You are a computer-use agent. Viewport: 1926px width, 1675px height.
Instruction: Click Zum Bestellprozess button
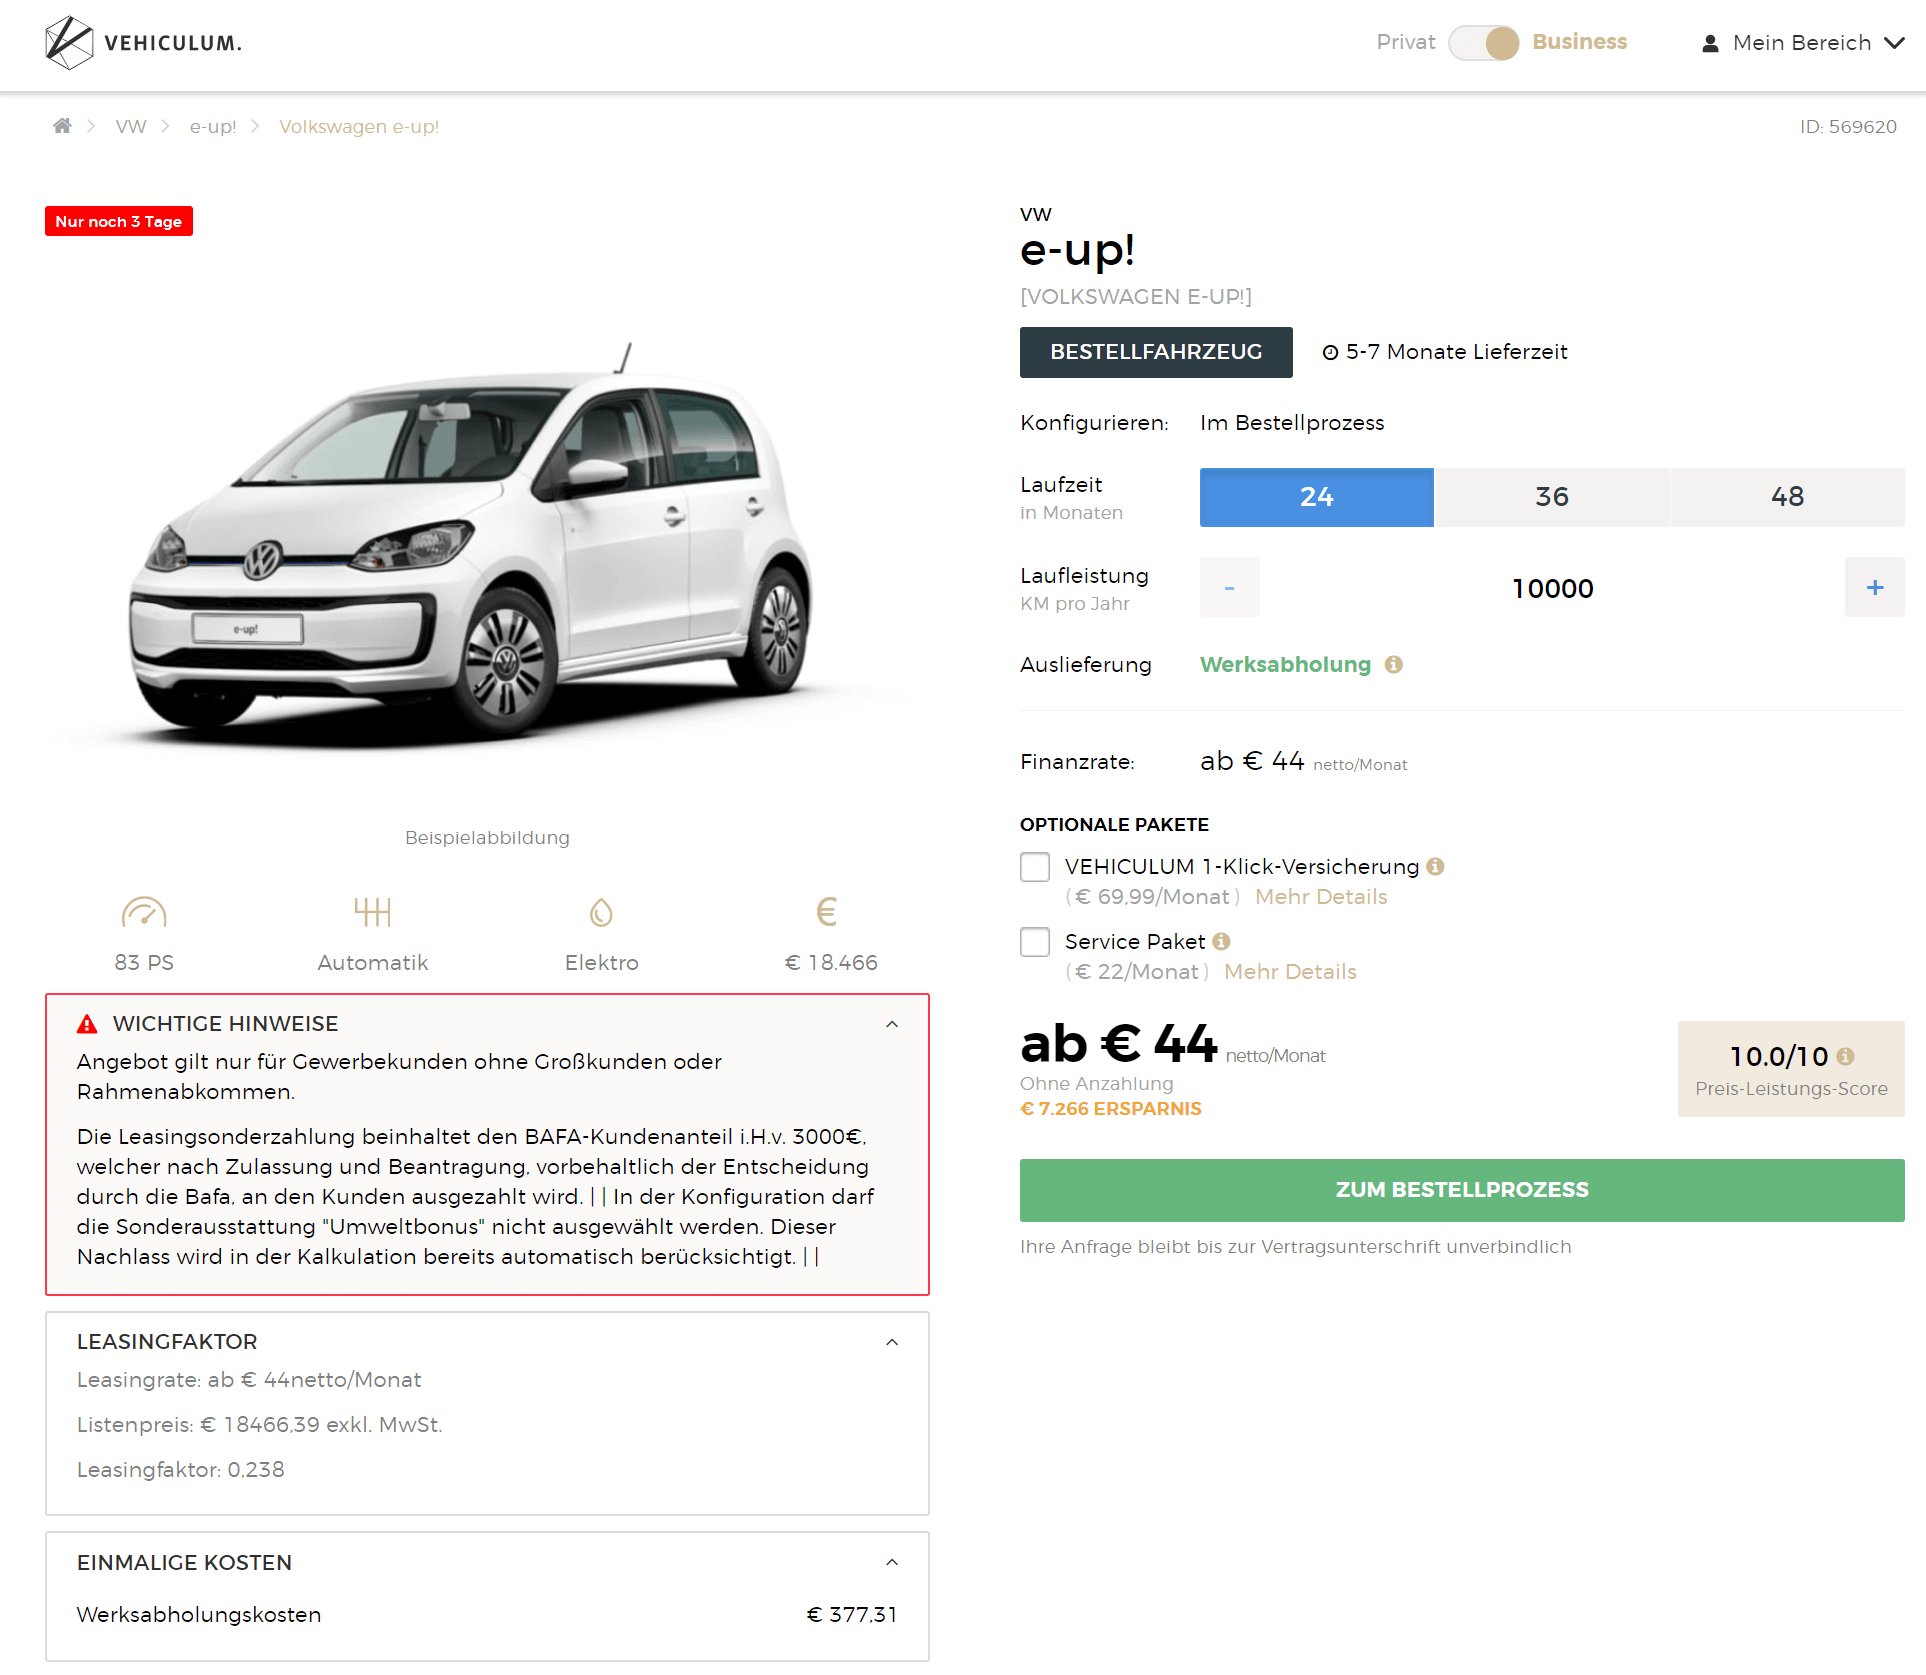pos(1462,1190)
